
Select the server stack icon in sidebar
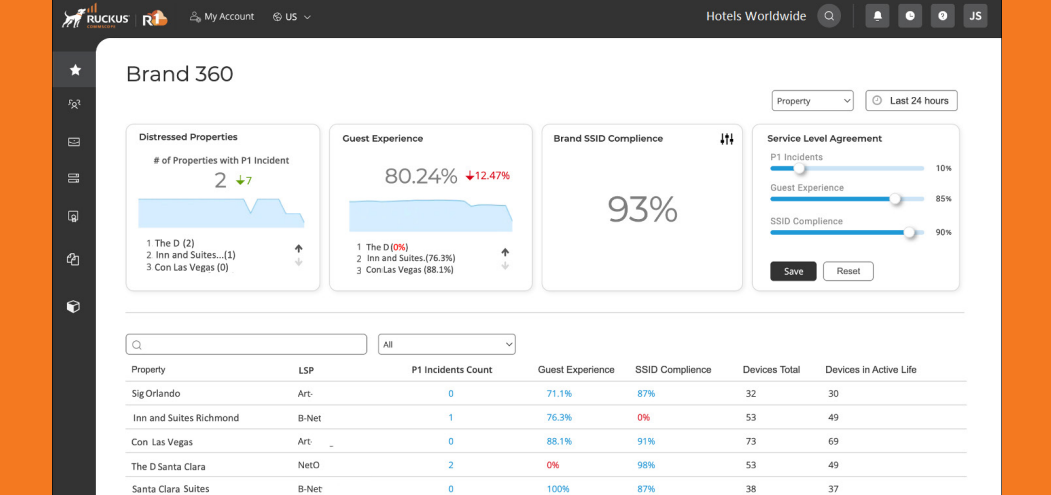tap(74, 178)
